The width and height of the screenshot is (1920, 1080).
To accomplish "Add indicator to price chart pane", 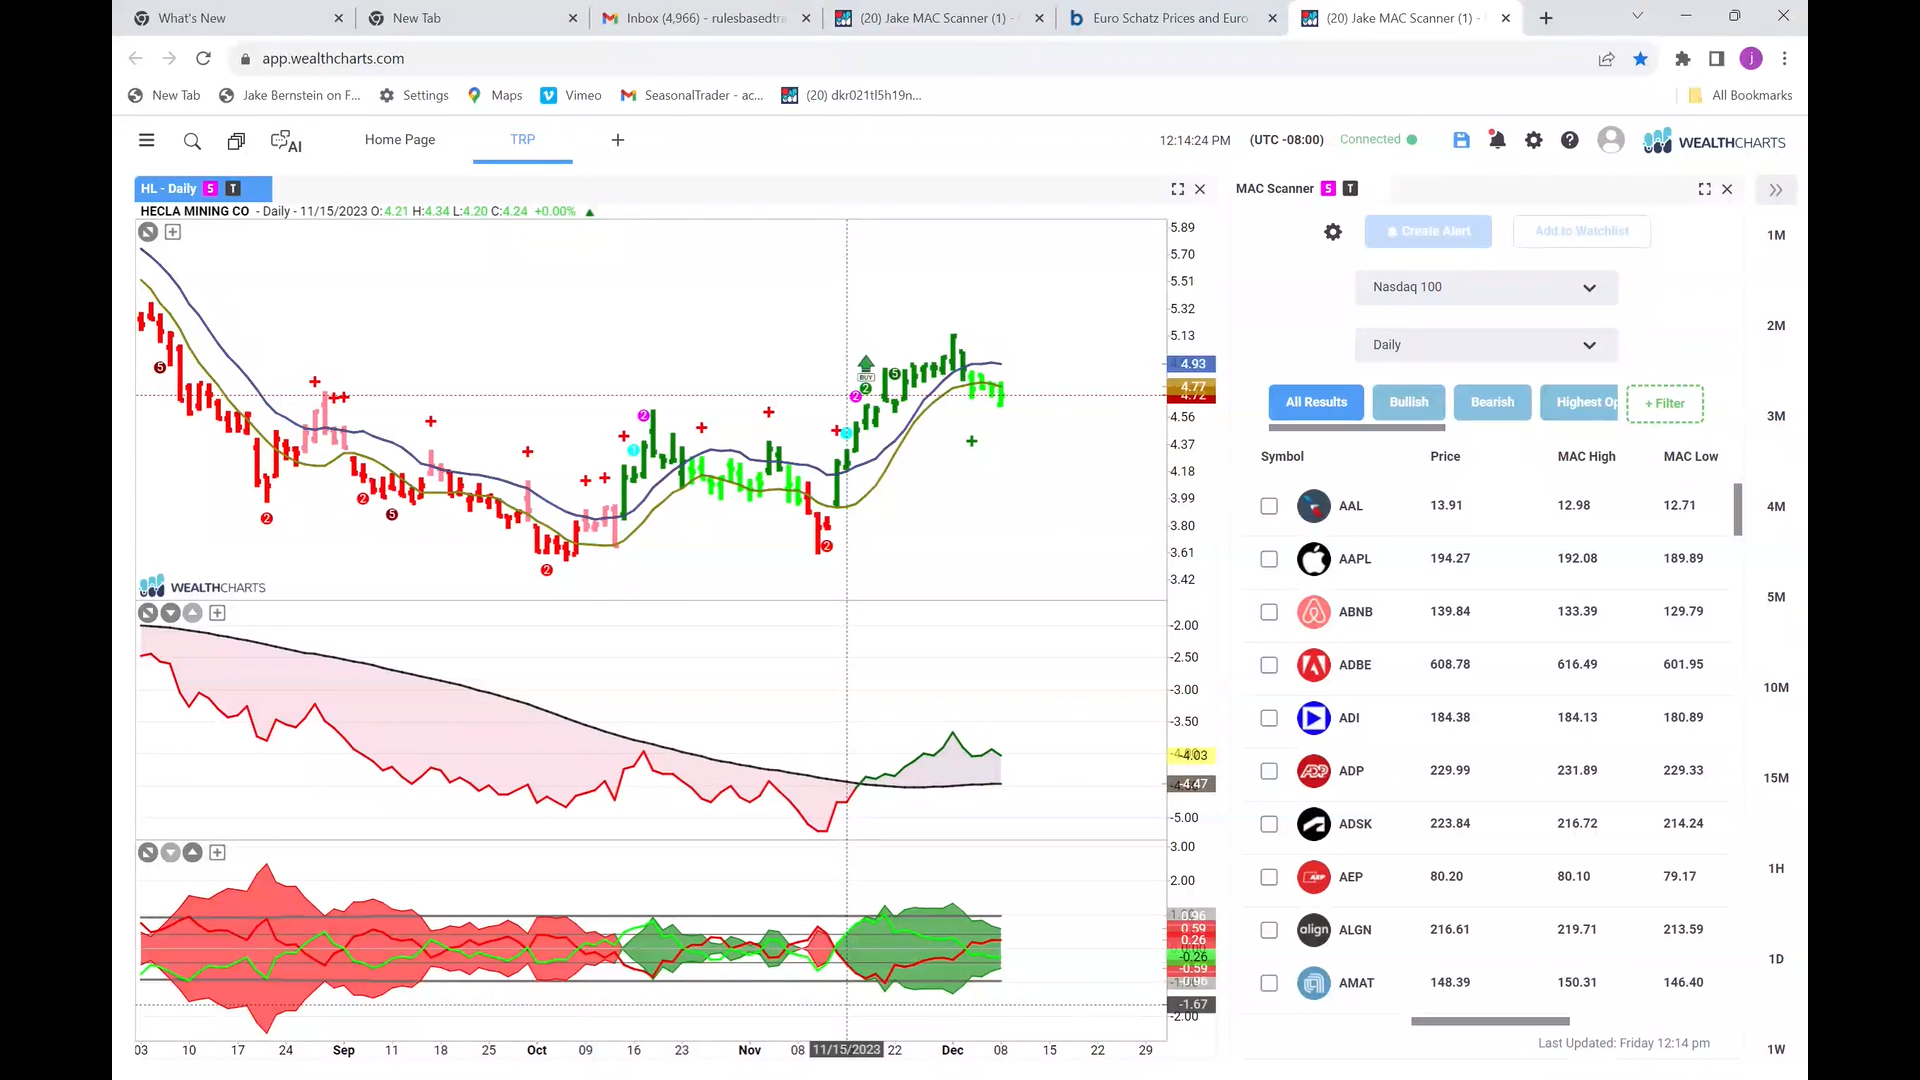I will click(173, 232).
